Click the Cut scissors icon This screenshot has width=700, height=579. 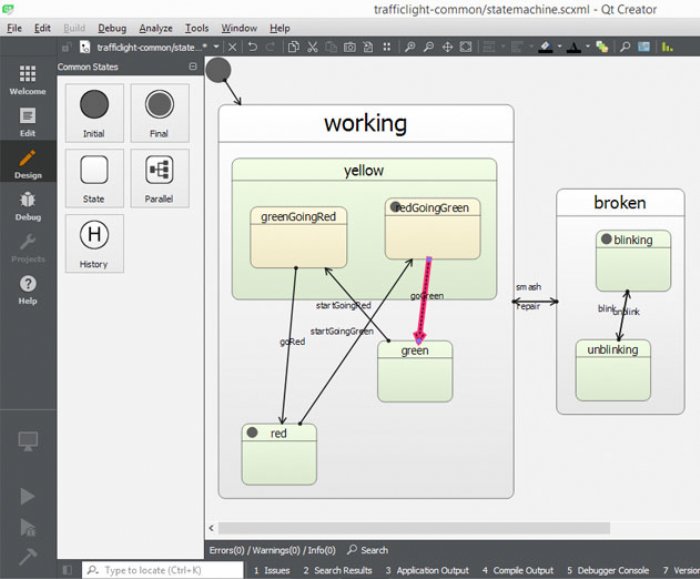tap(312, 47)
